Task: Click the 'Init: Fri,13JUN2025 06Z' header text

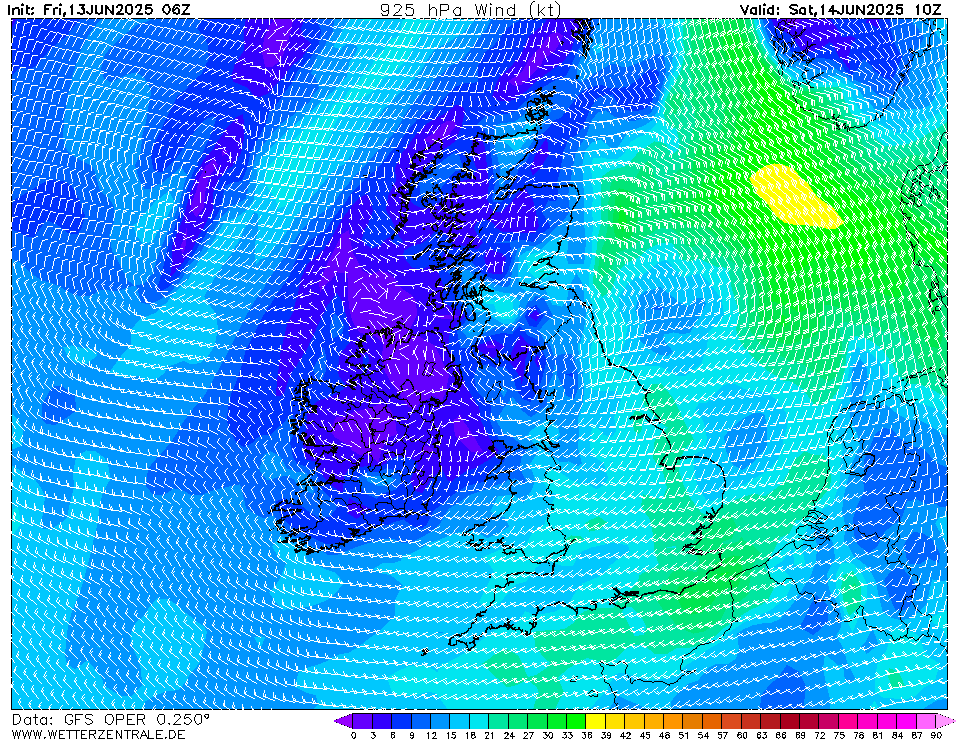Action: point(101,9)
